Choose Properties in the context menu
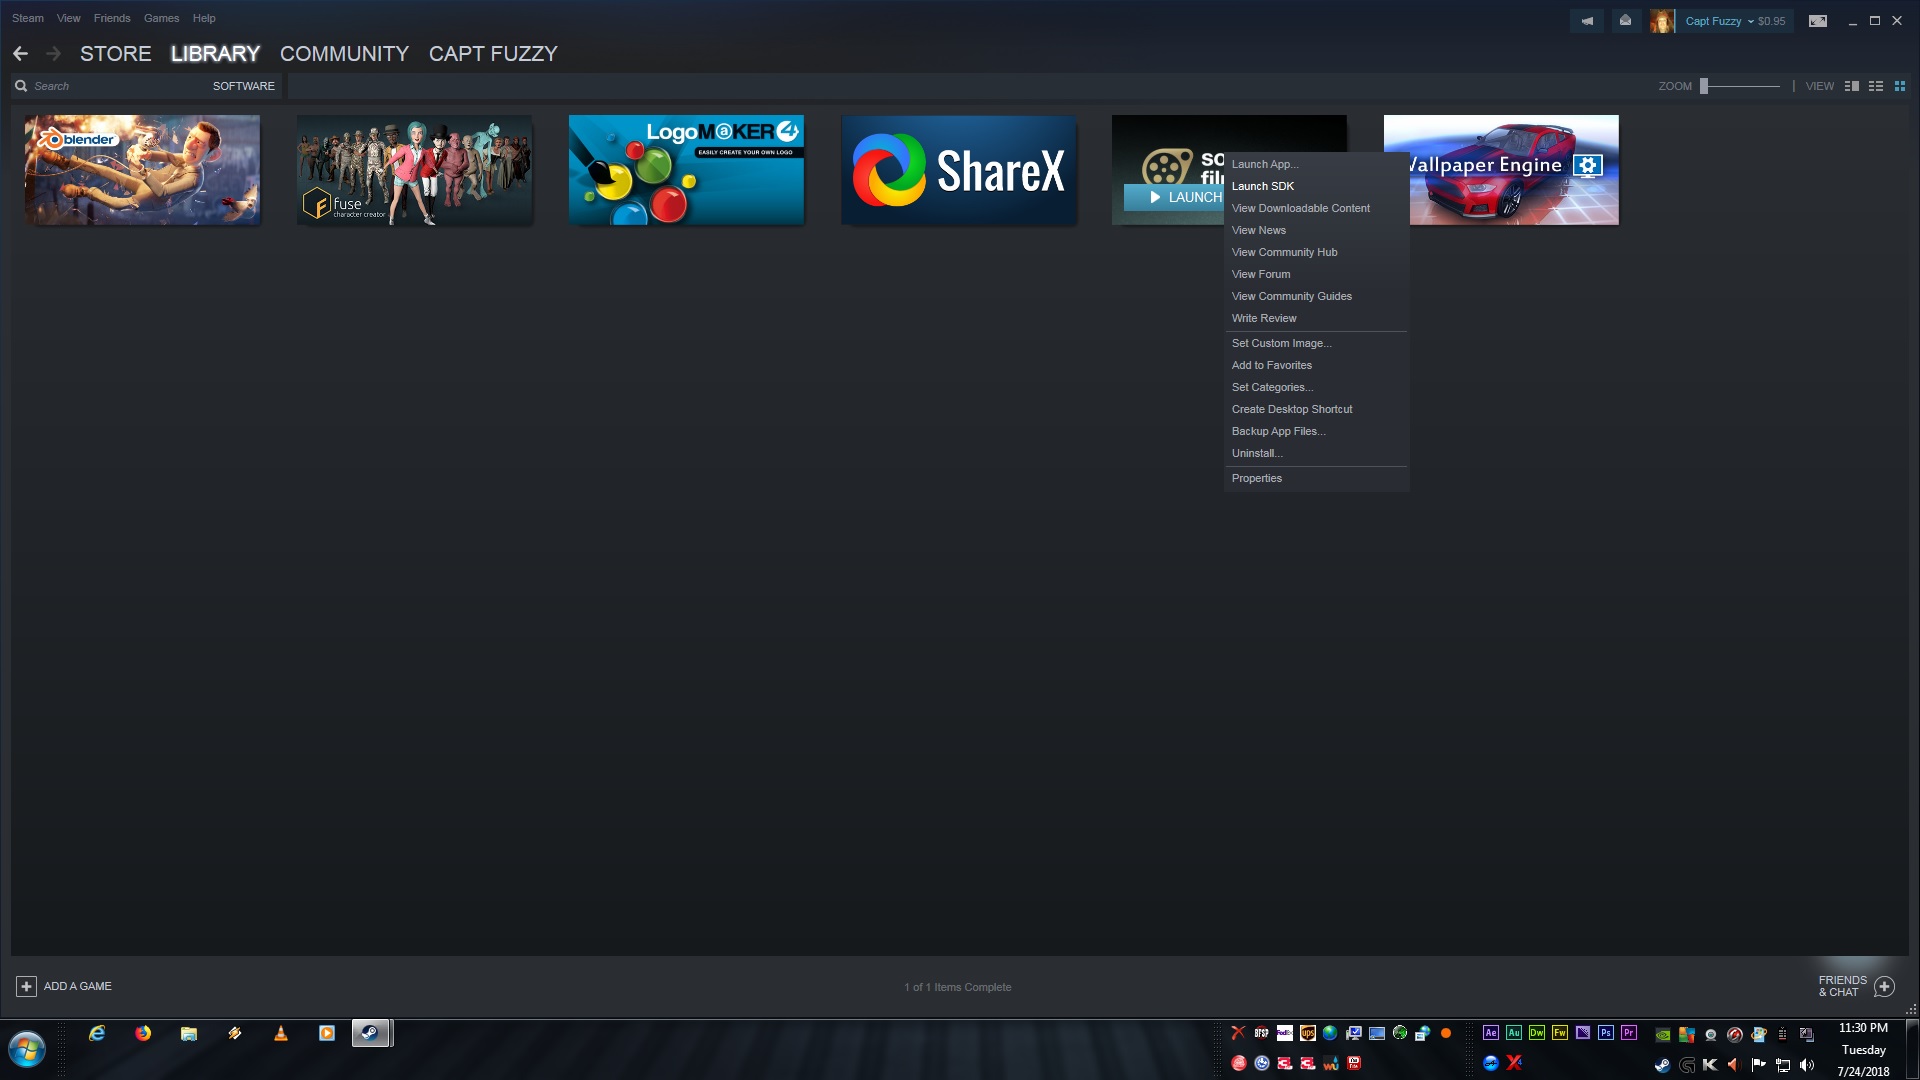The image size is (1920, 1080). [x=1257, y=478]
